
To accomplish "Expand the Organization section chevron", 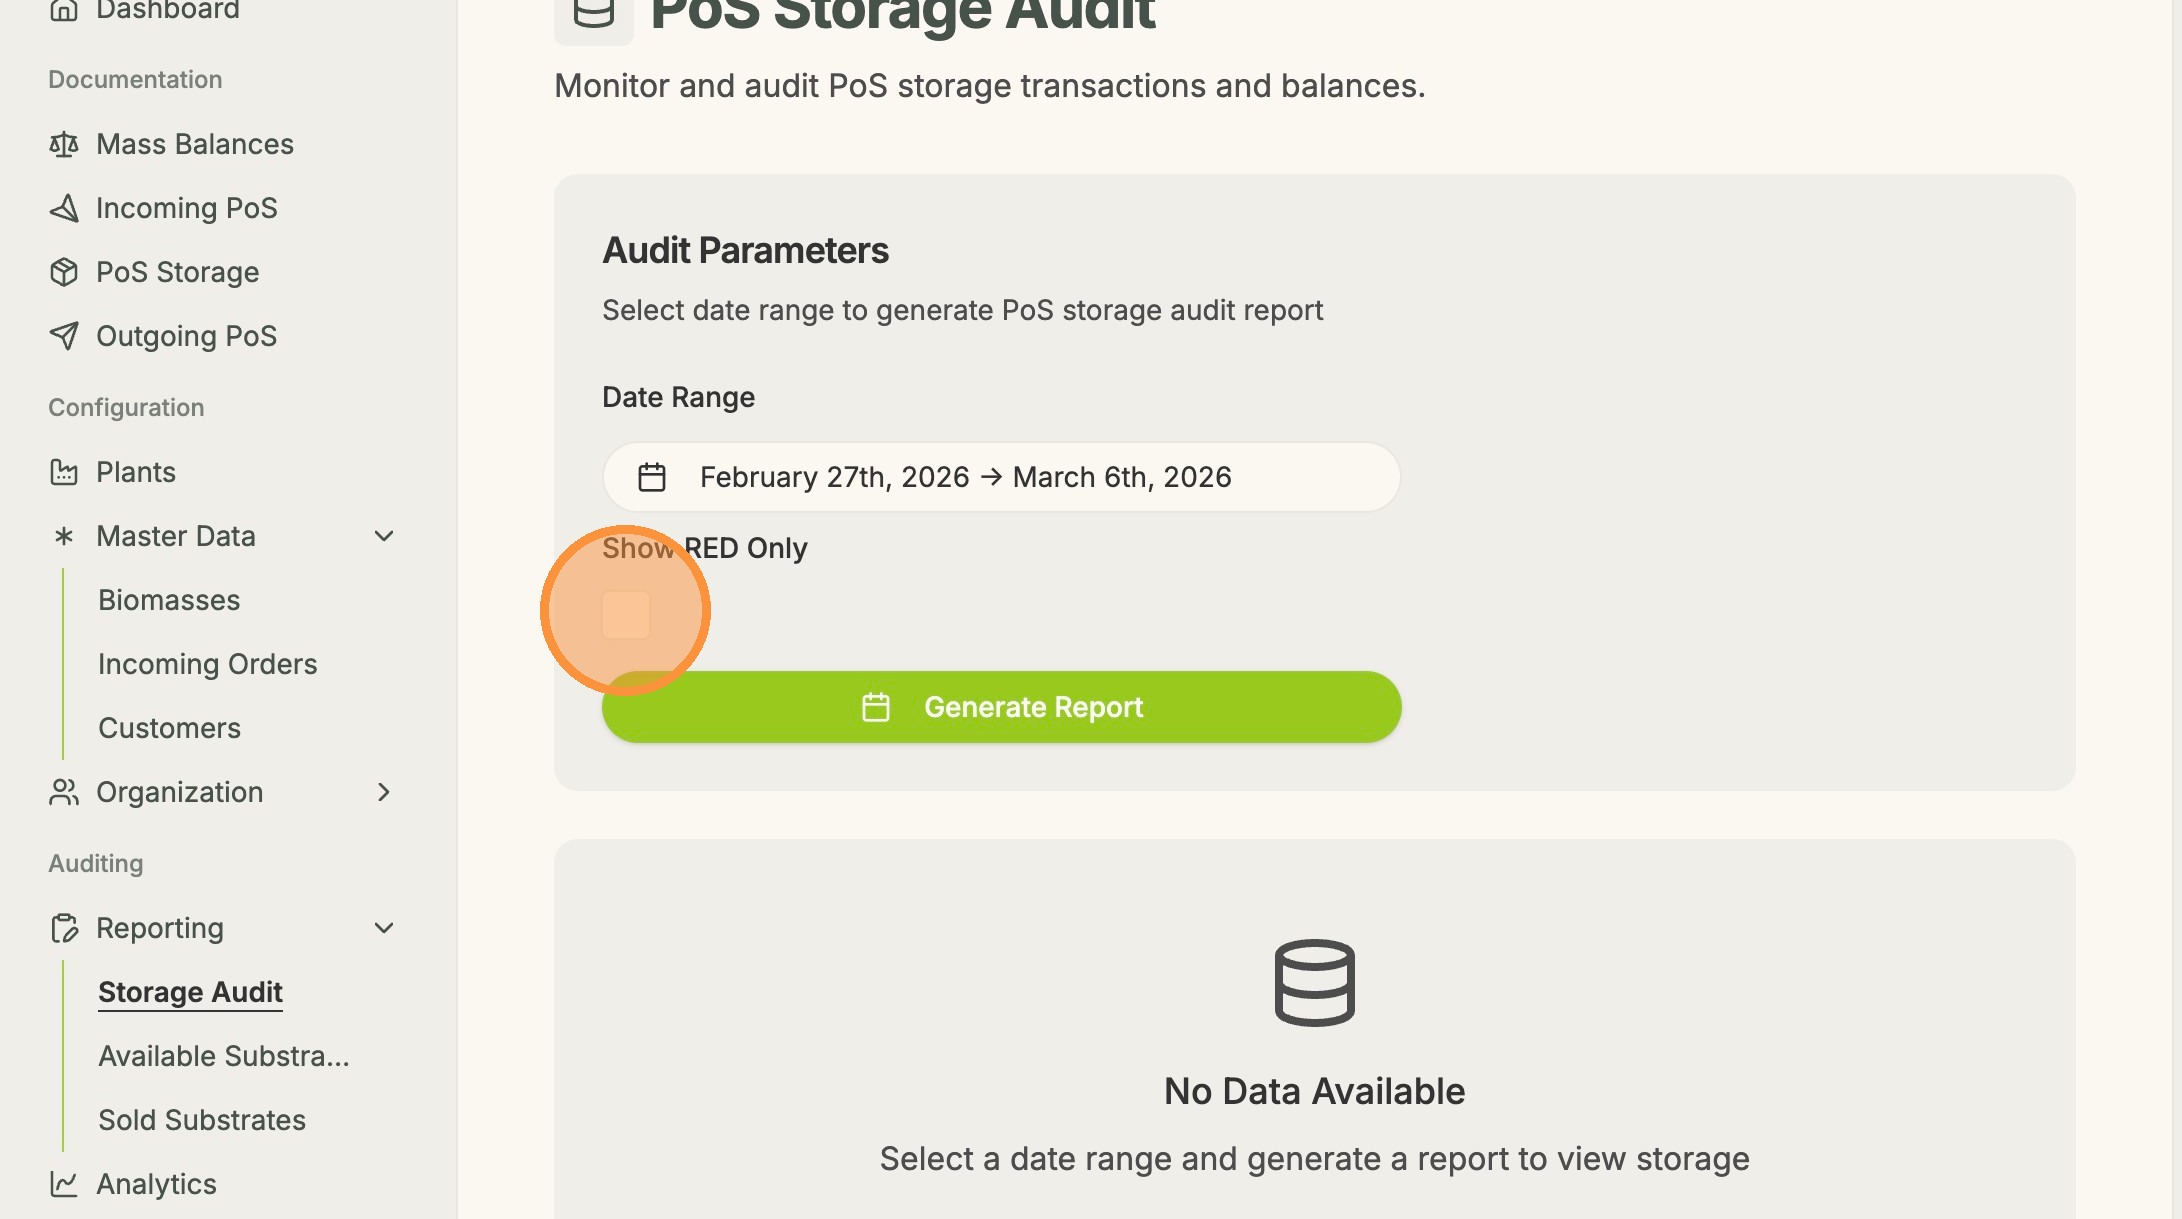I will point(384,792).
